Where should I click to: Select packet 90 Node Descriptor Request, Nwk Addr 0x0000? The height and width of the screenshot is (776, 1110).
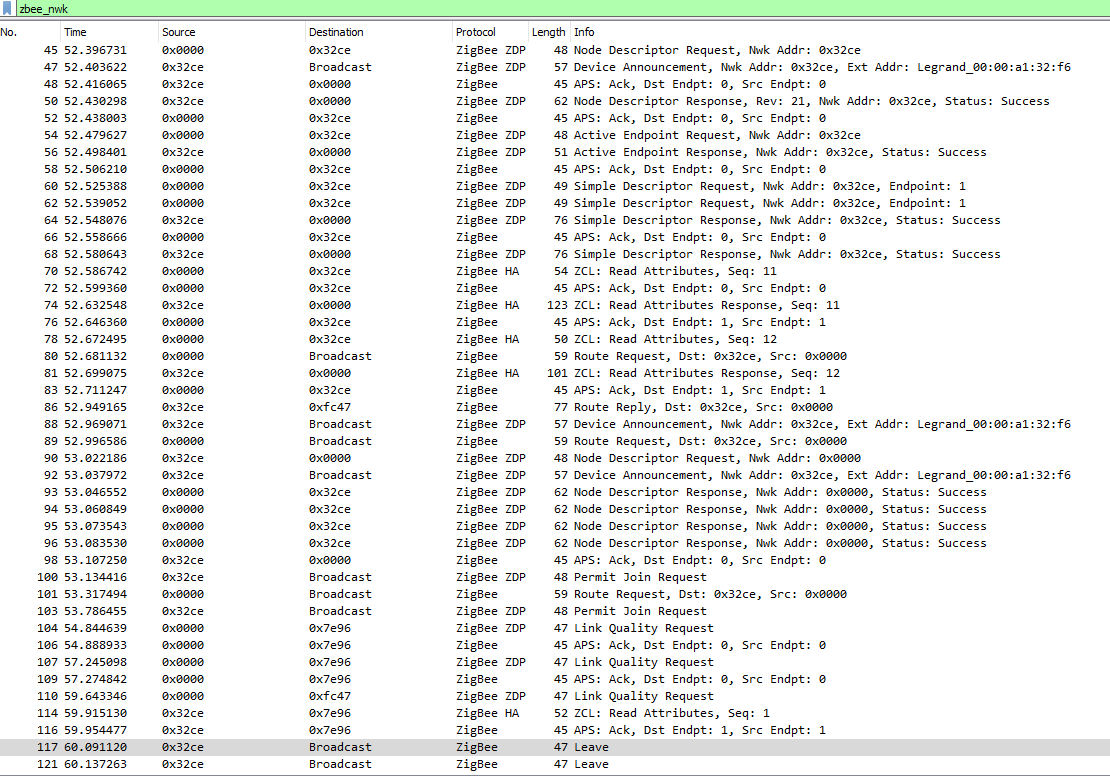(555, 458)
